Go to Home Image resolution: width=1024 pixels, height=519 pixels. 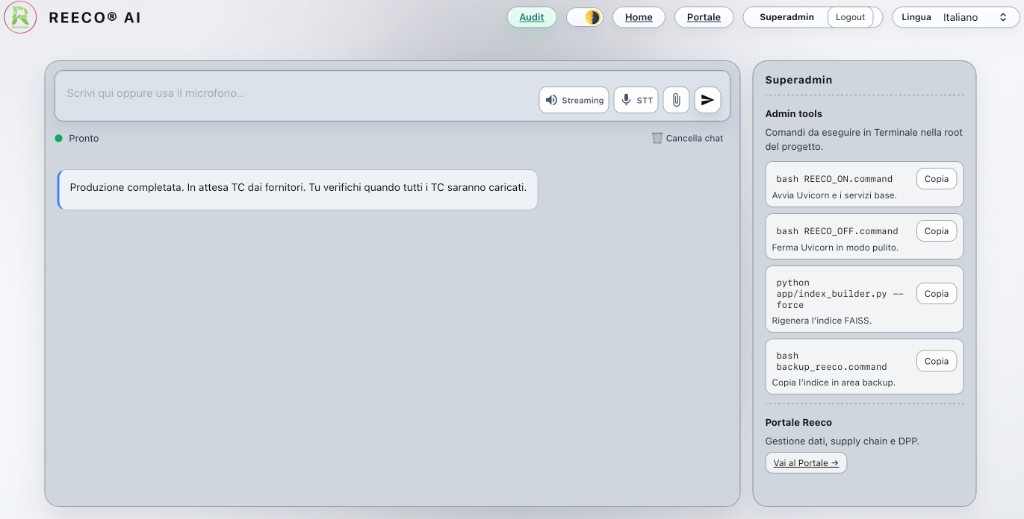[639, 17]
